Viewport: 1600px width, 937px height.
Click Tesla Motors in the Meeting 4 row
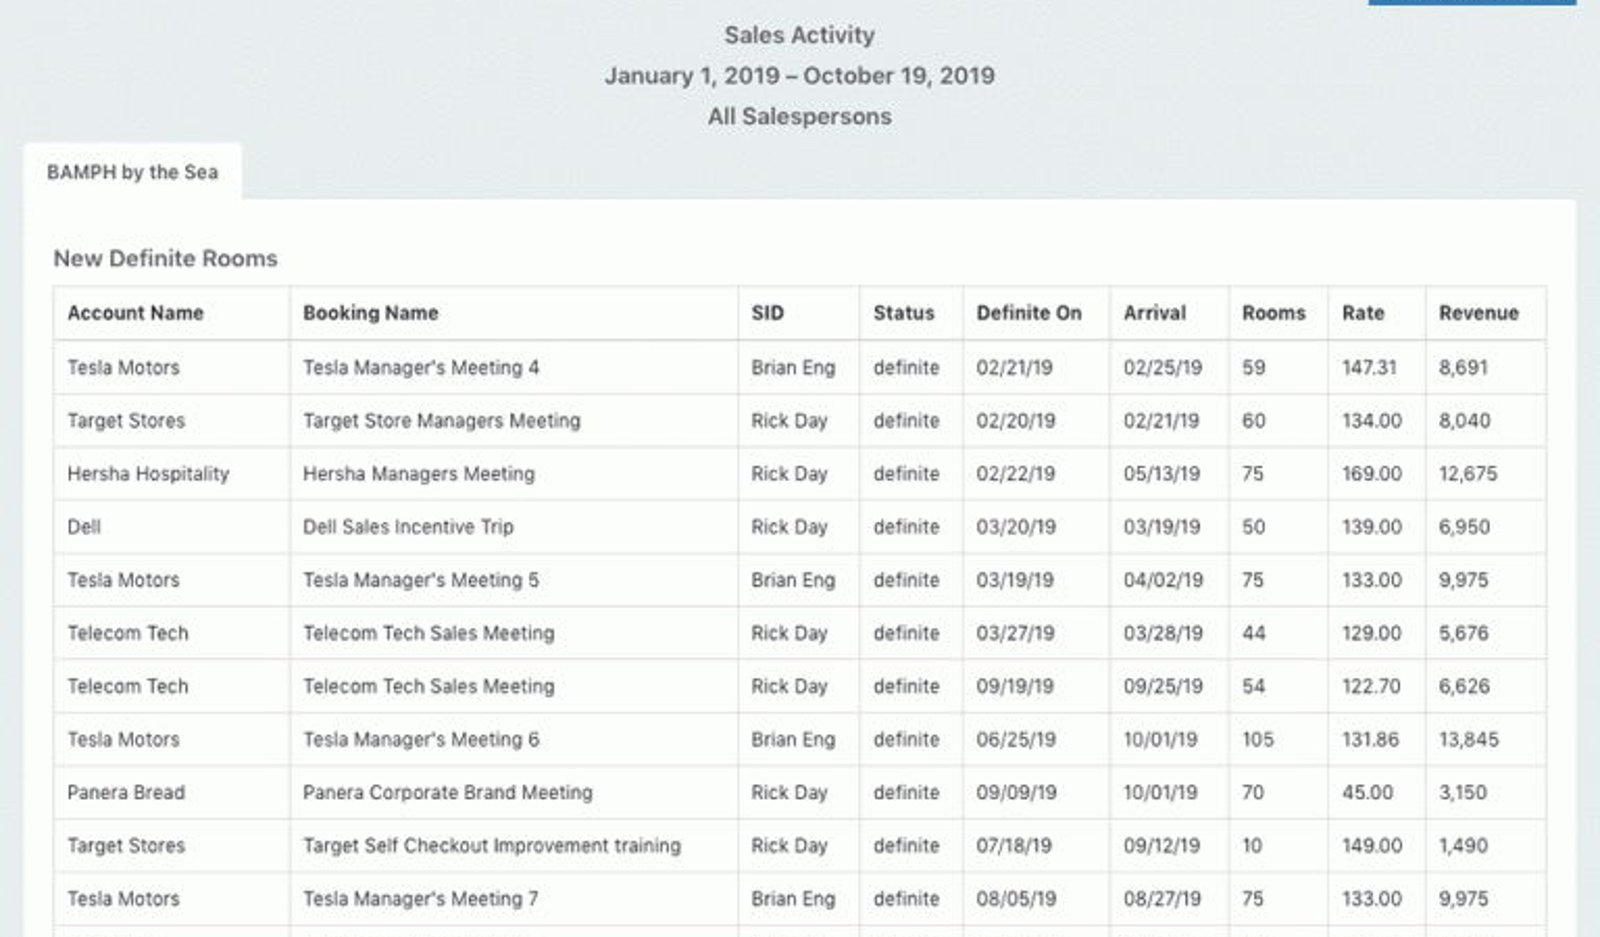[123, 368]
